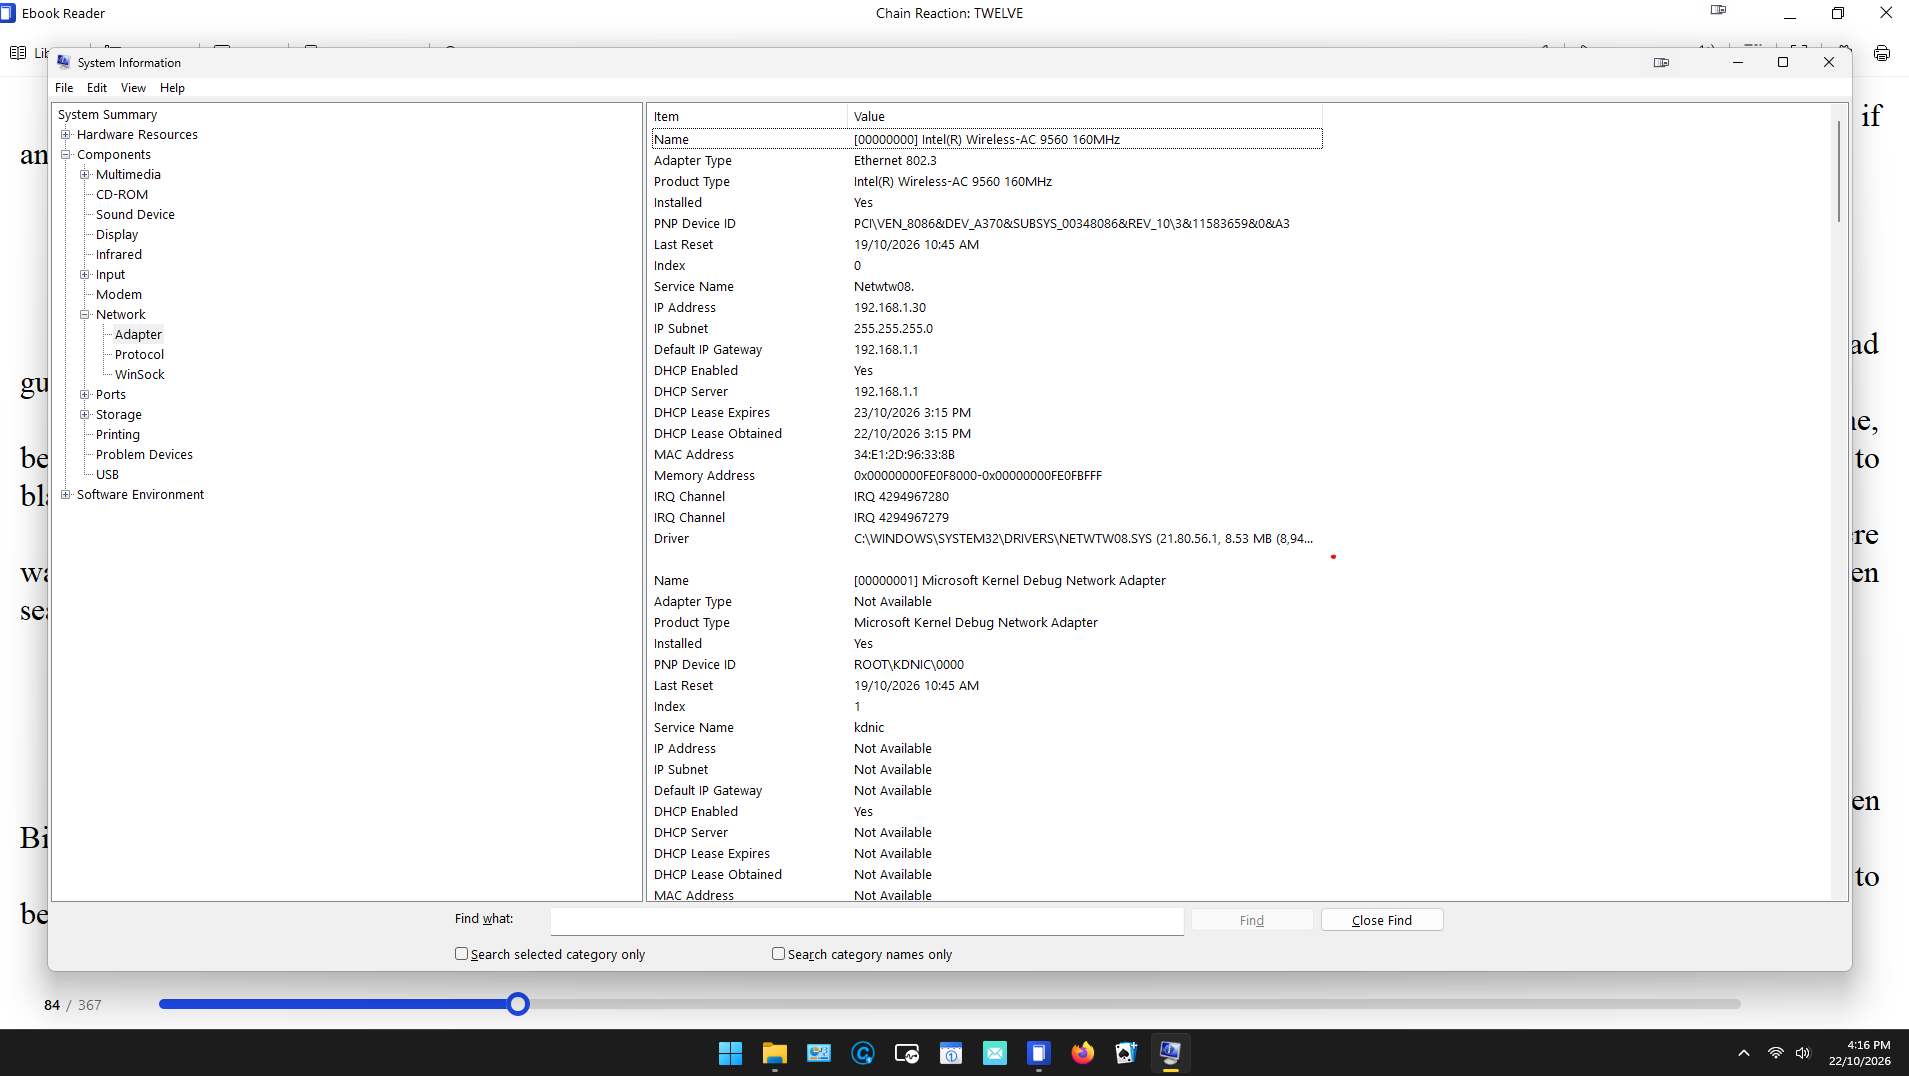1909x1076 pixels.
Task: Select the Problem Devices tree item
Action: pyautogui.click(x=144, y=455)
